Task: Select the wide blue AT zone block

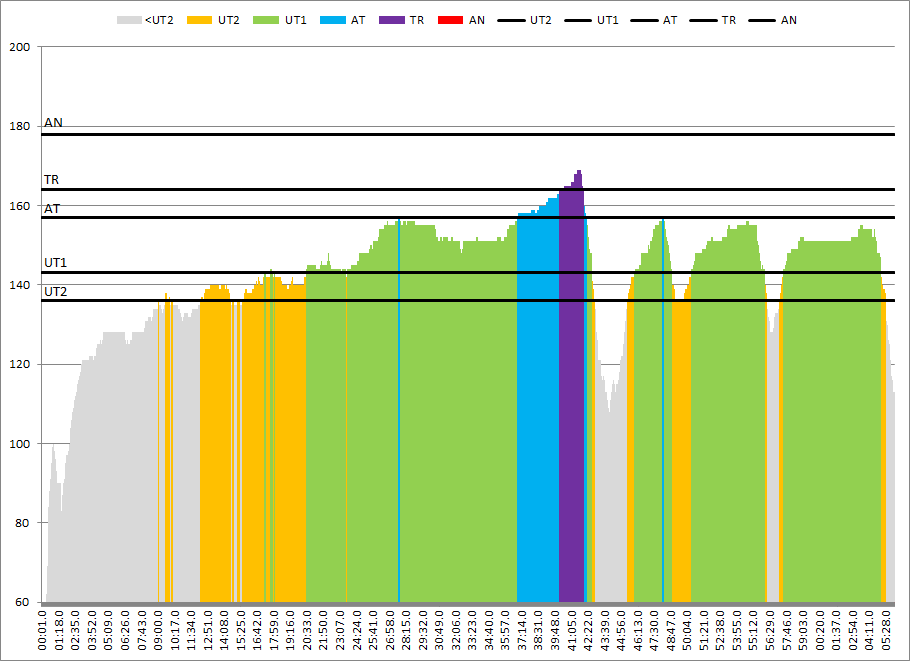Action: (x=538, y=400)
